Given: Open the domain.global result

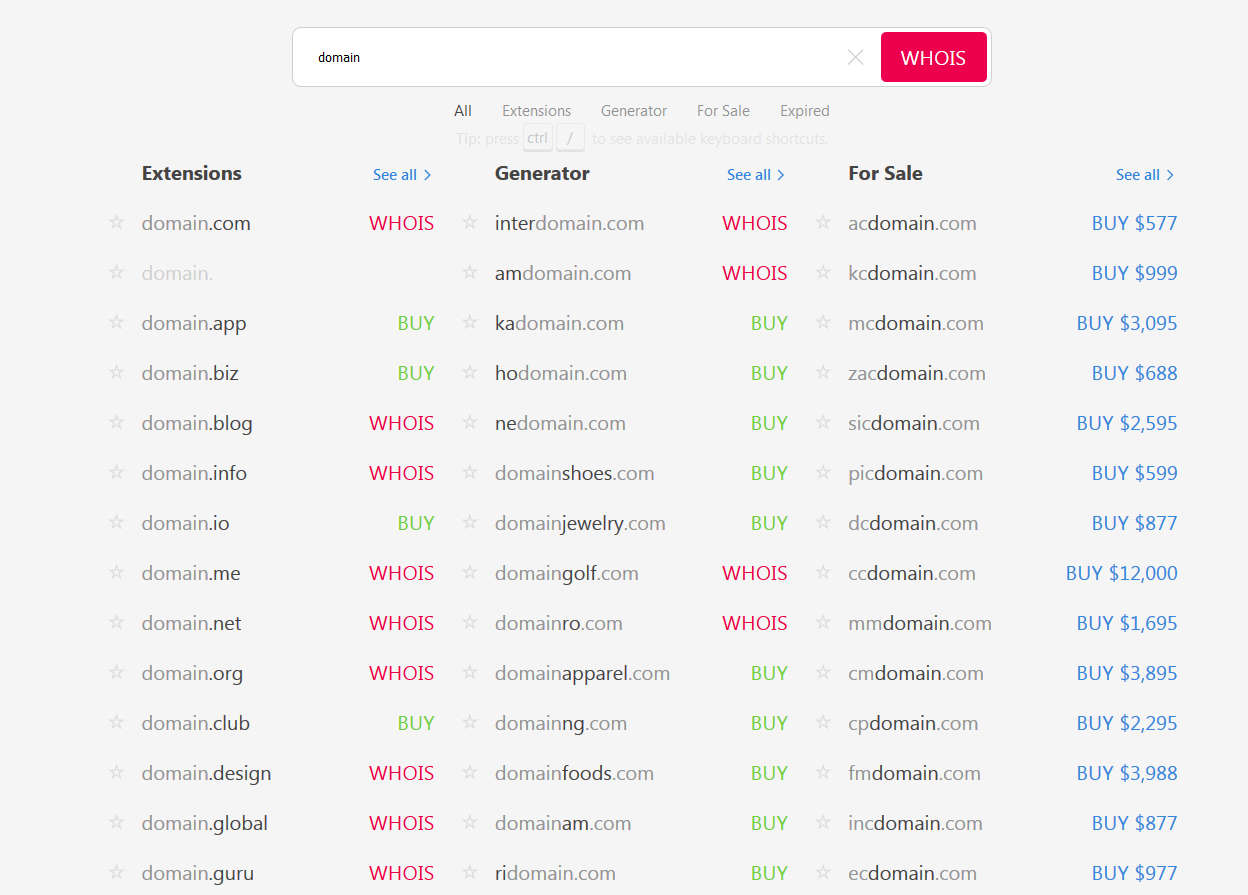Looking at the screenshot, I should coord(205,823).
